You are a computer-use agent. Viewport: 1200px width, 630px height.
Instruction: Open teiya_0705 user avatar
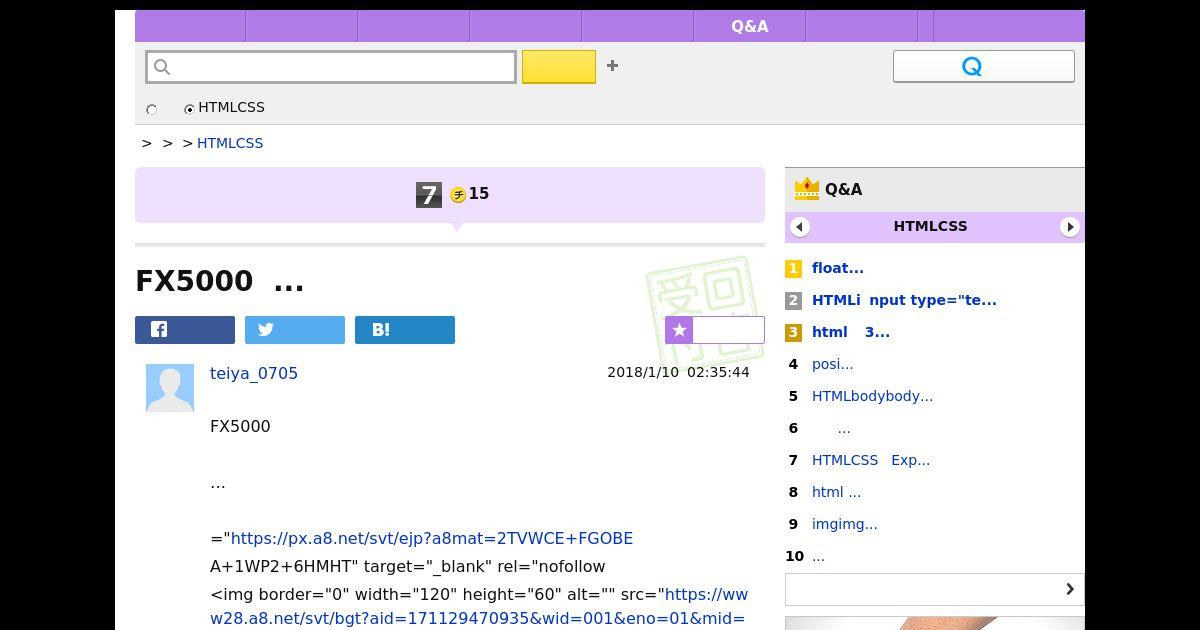point(170,388)
